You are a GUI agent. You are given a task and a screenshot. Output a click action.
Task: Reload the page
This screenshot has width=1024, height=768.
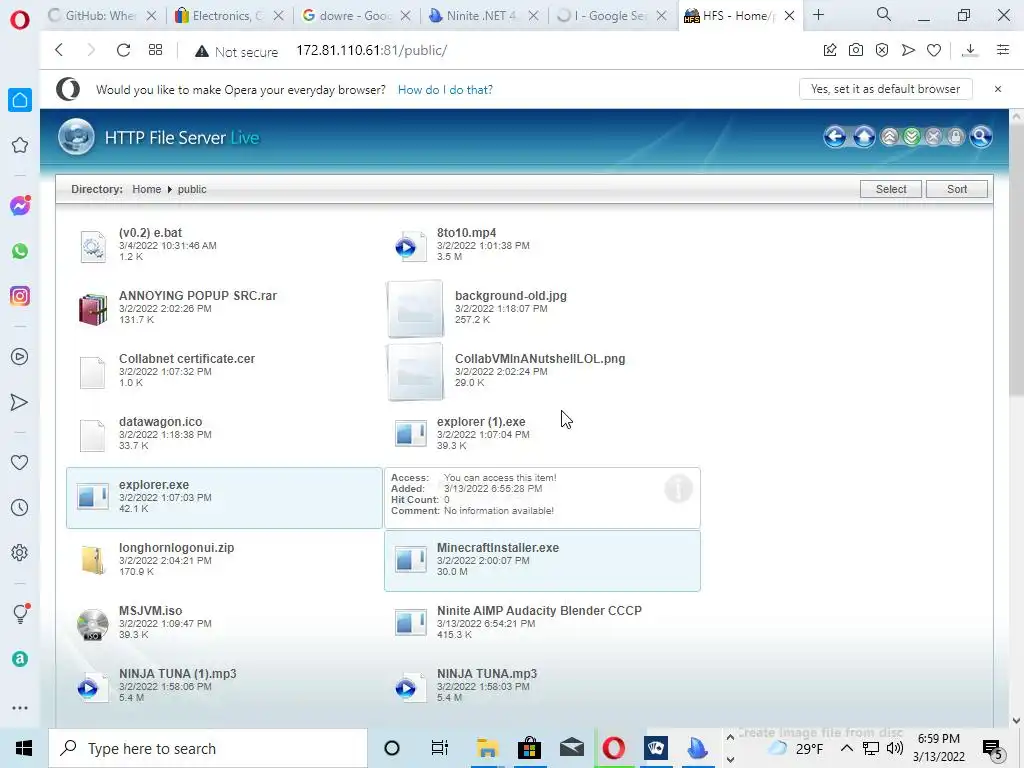pos(123,50)
